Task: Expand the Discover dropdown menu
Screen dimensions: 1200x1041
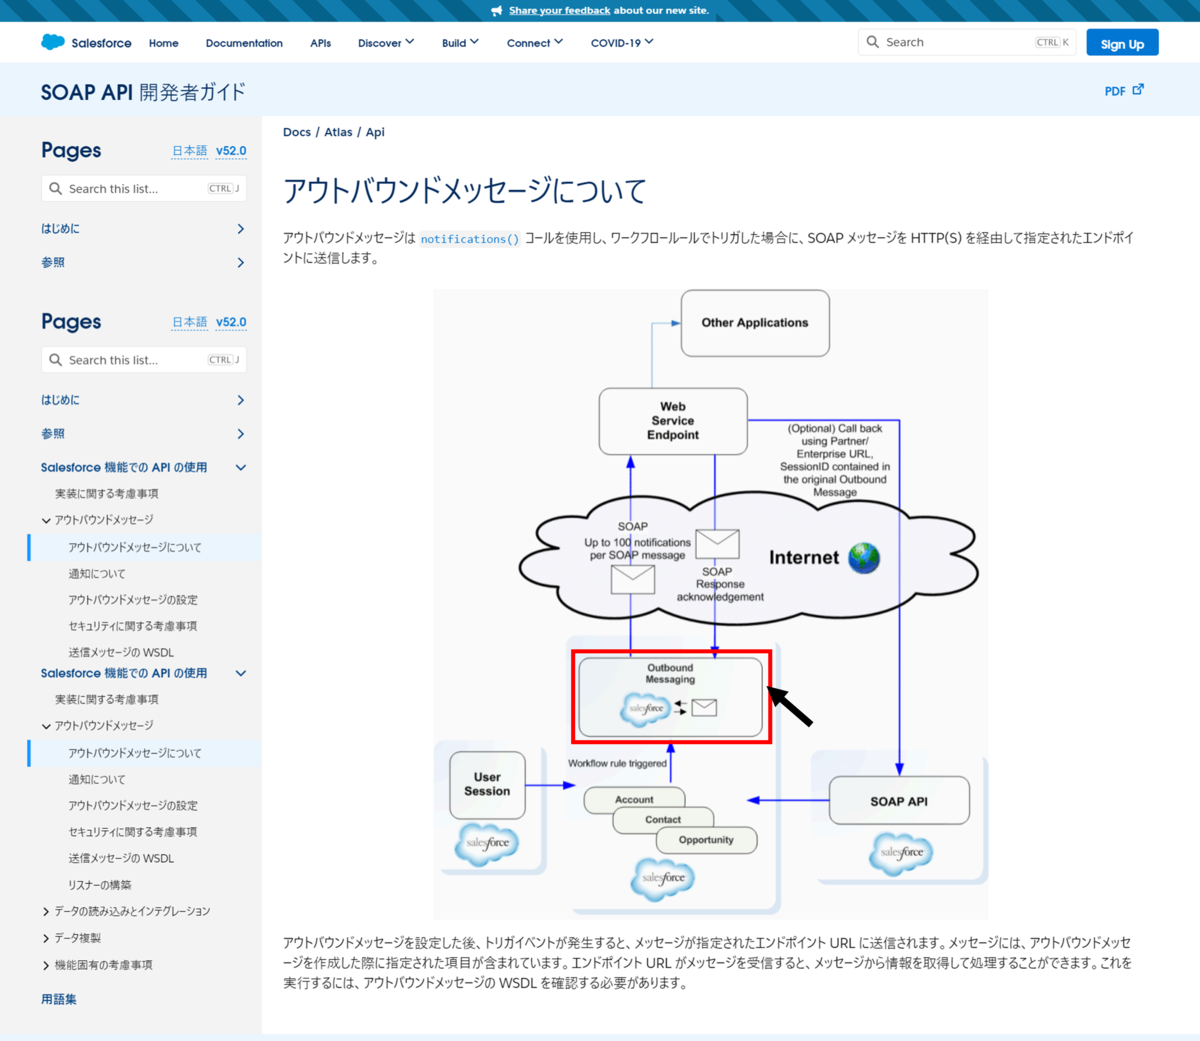Action: (386, 43)
